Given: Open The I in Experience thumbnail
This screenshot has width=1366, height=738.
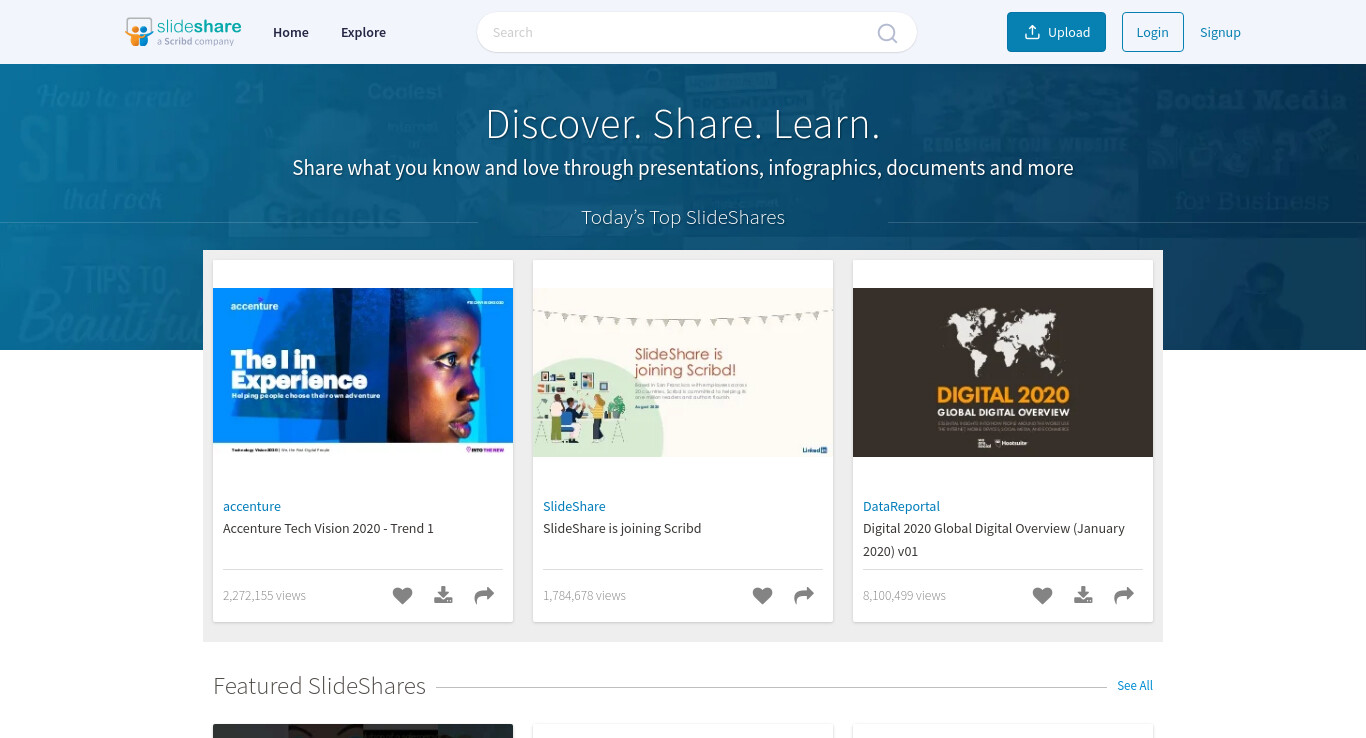Looking at the screenshot, I should (x=363, y=372).
